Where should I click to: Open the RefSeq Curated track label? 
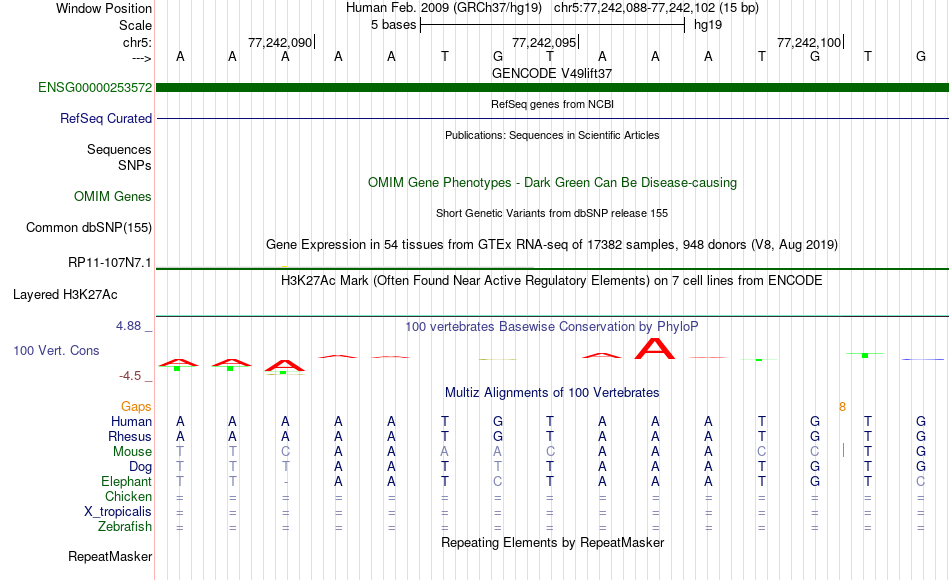(106, 118)
